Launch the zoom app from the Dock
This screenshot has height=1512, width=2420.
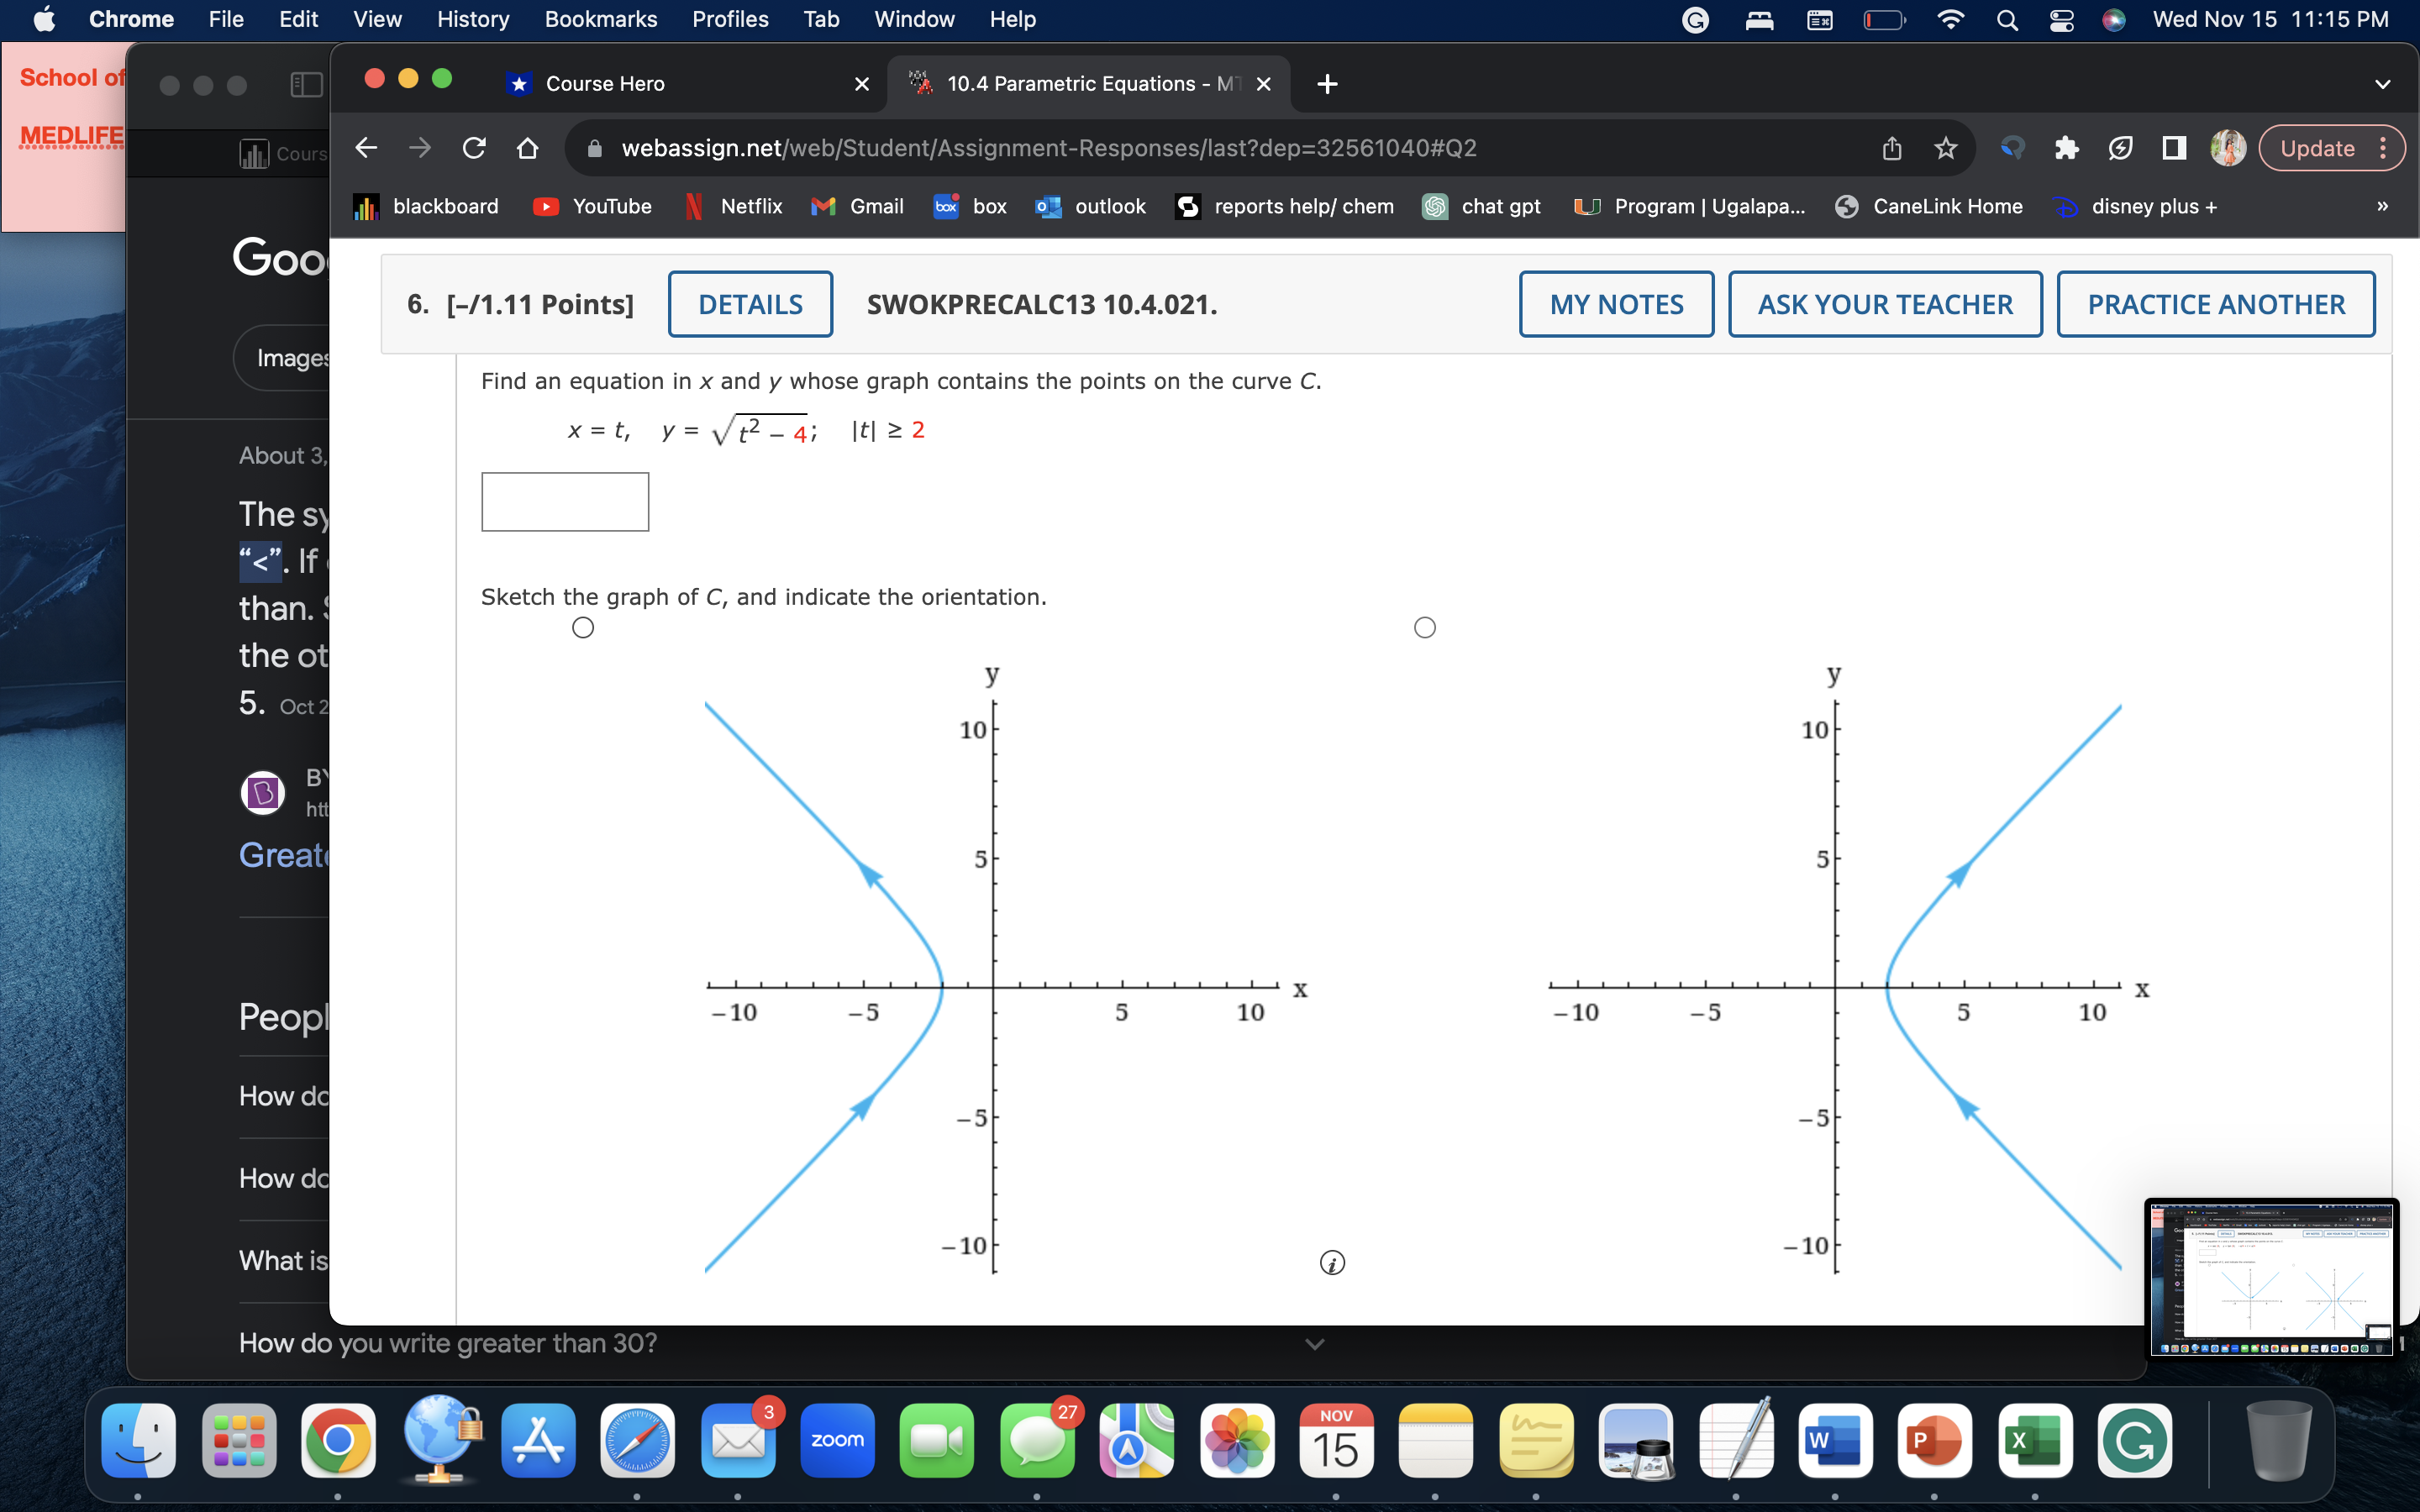click(x=837, y=1439)
